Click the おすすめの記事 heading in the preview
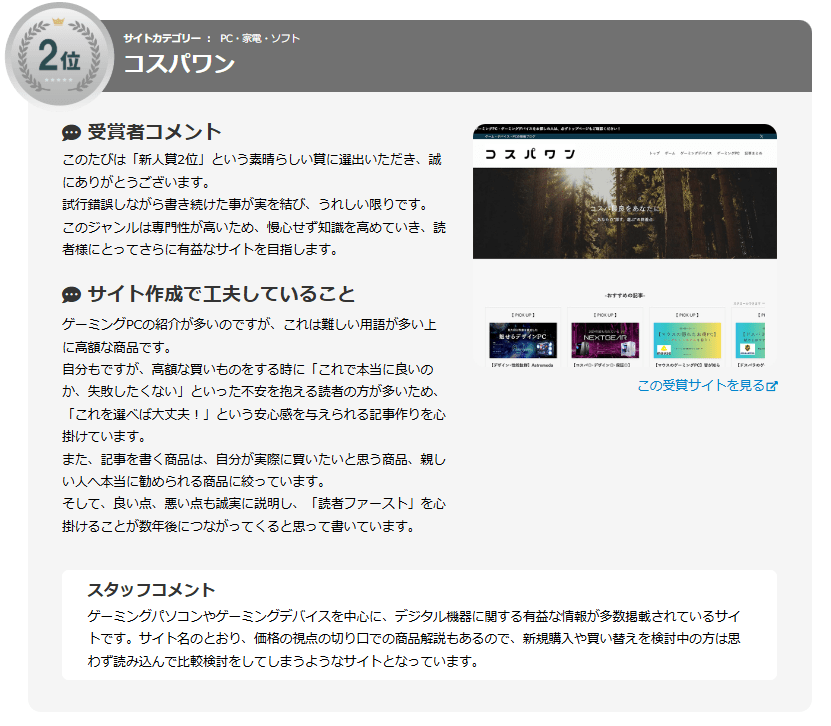Image resolution: width=831 pixels, height=726 pixels. coord(624,295)
